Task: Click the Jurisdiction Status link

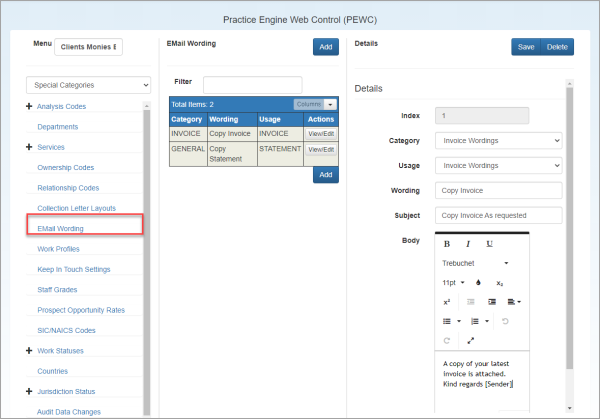Action: (66, 391)
